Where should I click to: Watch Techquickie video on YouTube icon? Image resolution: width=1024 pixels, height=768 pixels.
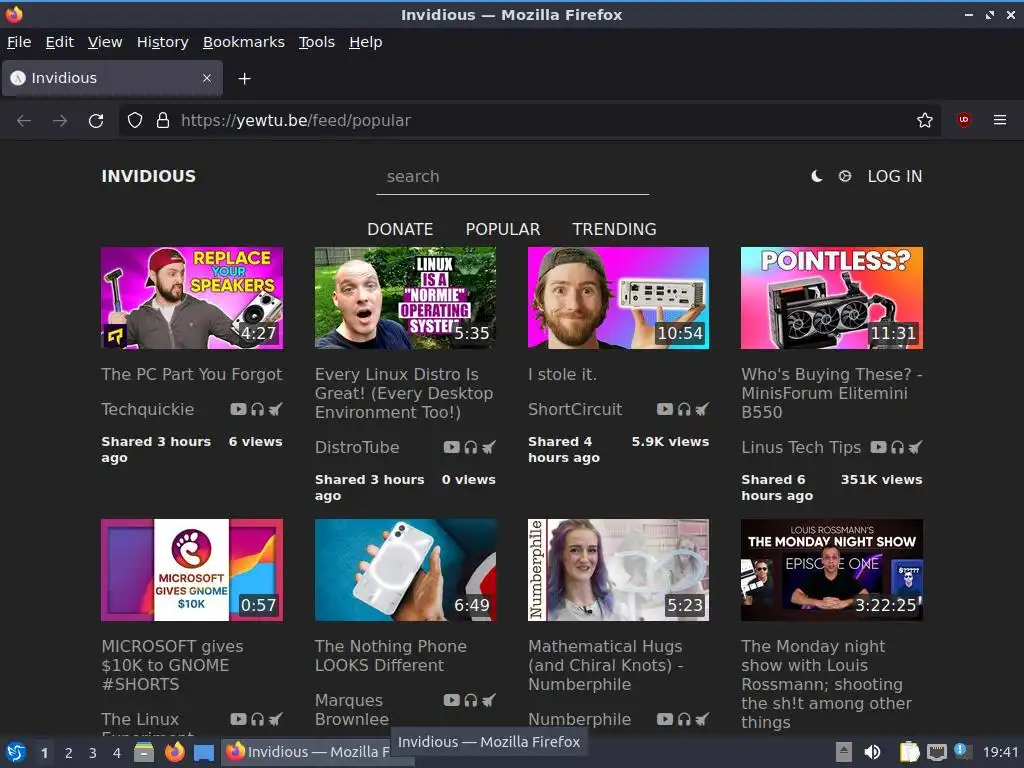pos(238,409)
